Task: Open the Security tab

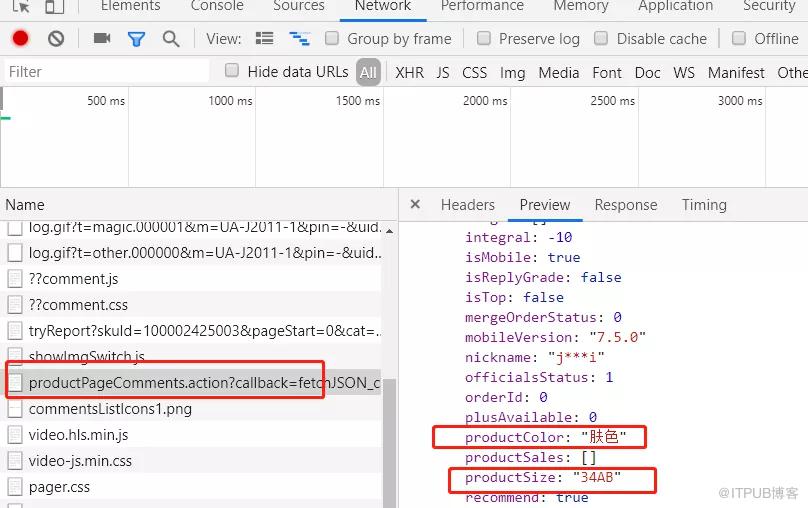Action: 769,6
